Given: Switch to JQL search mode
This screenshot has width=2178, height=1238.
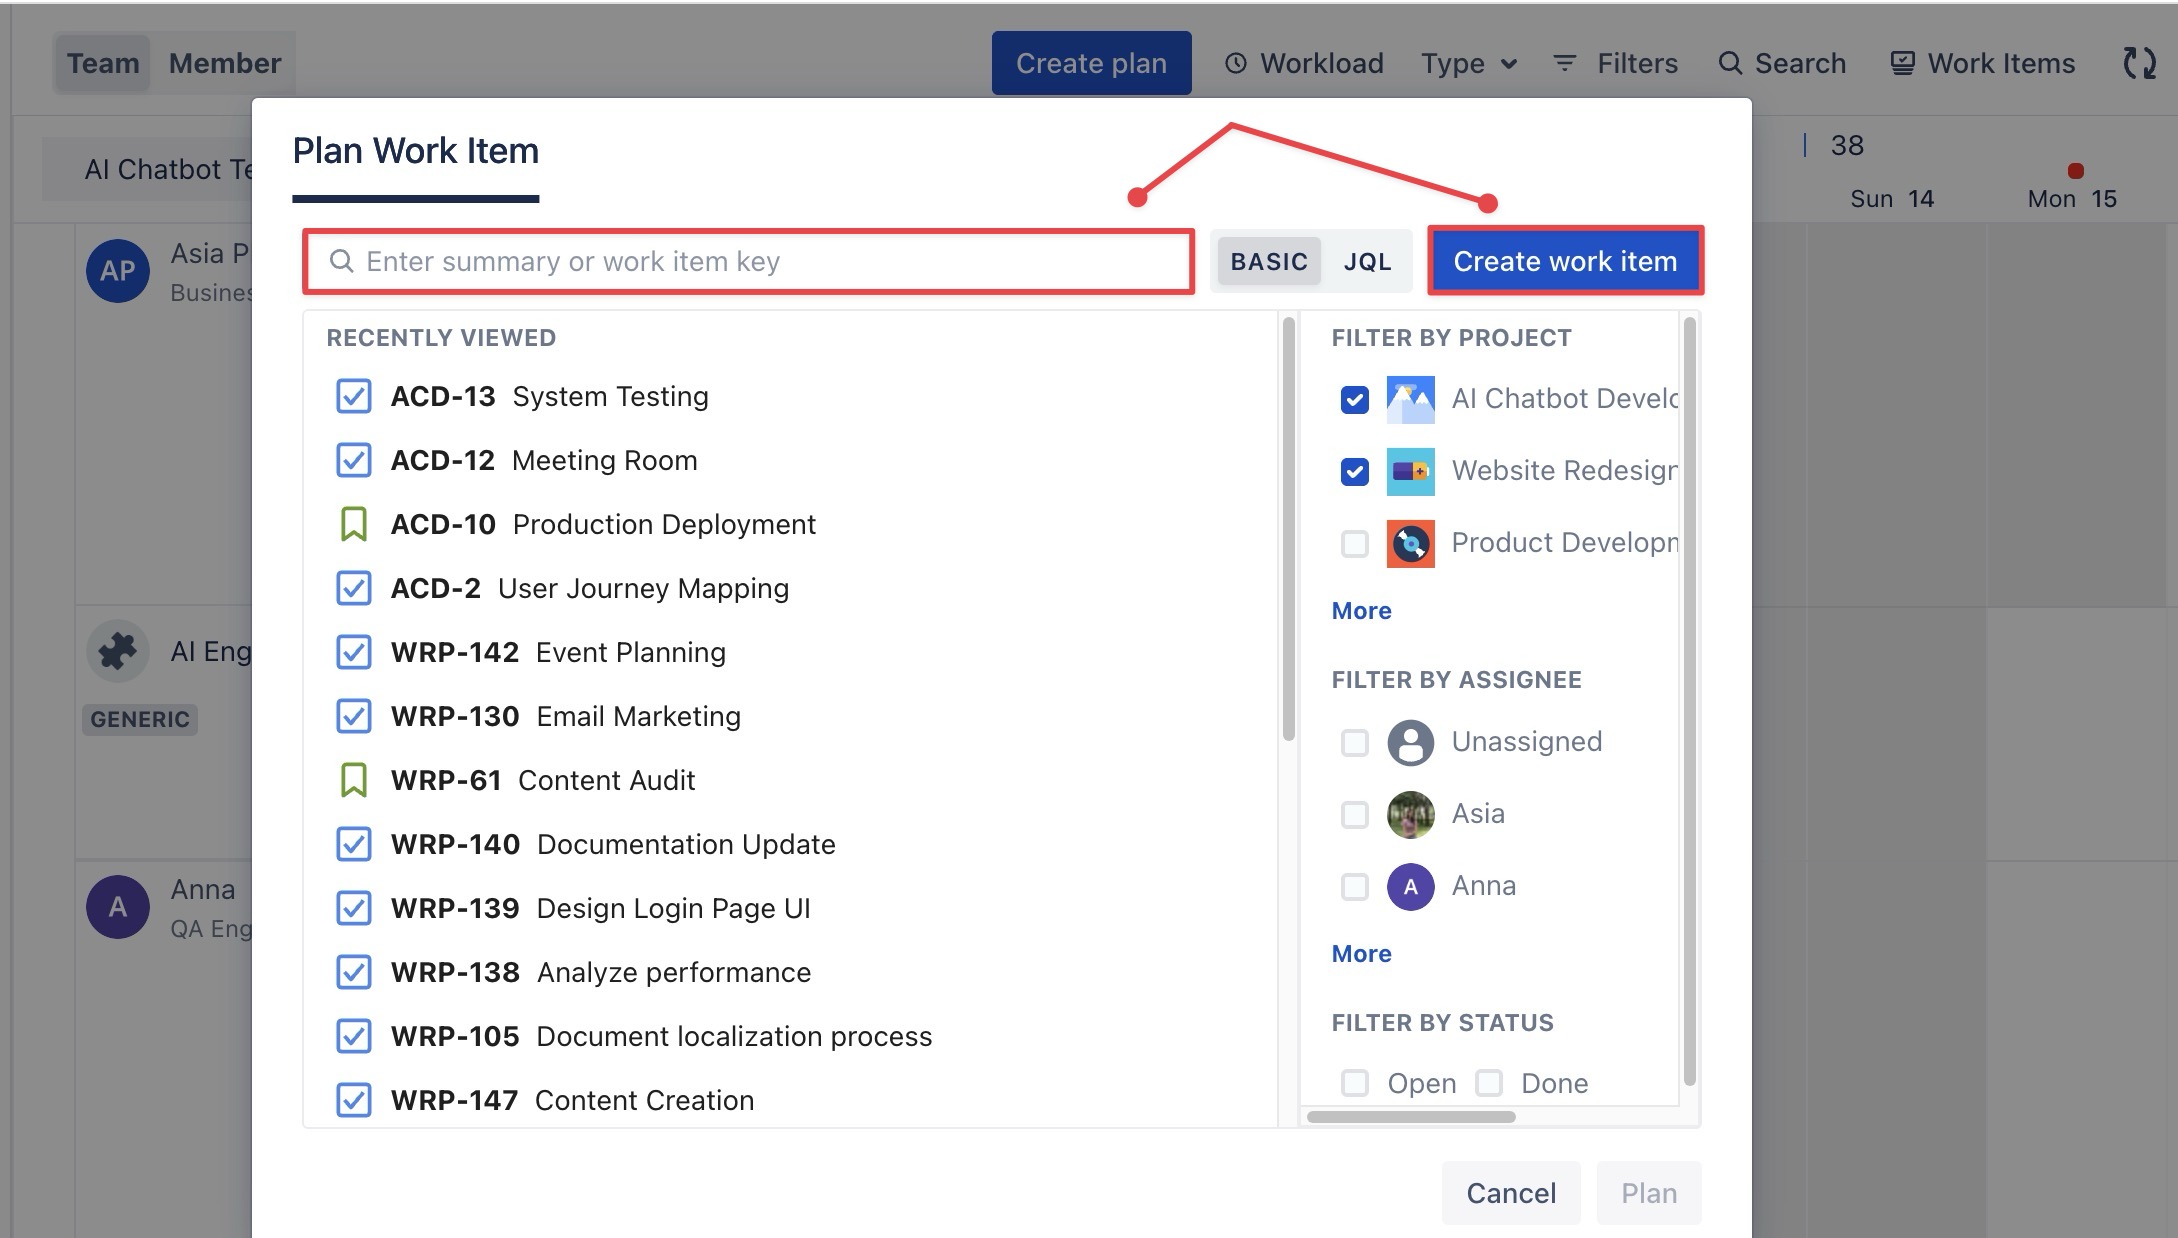Looking at the screenshot, I should [1366, 261].
